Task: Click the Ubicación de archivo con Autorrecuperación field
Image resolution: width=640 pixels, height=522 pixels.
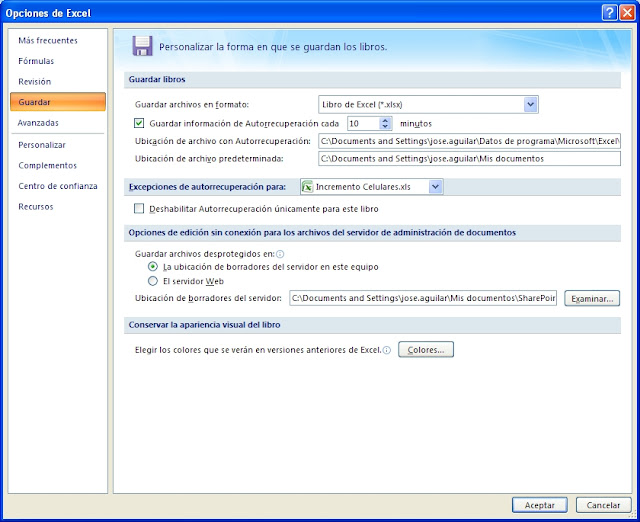Action: click(x=469, y=141)
